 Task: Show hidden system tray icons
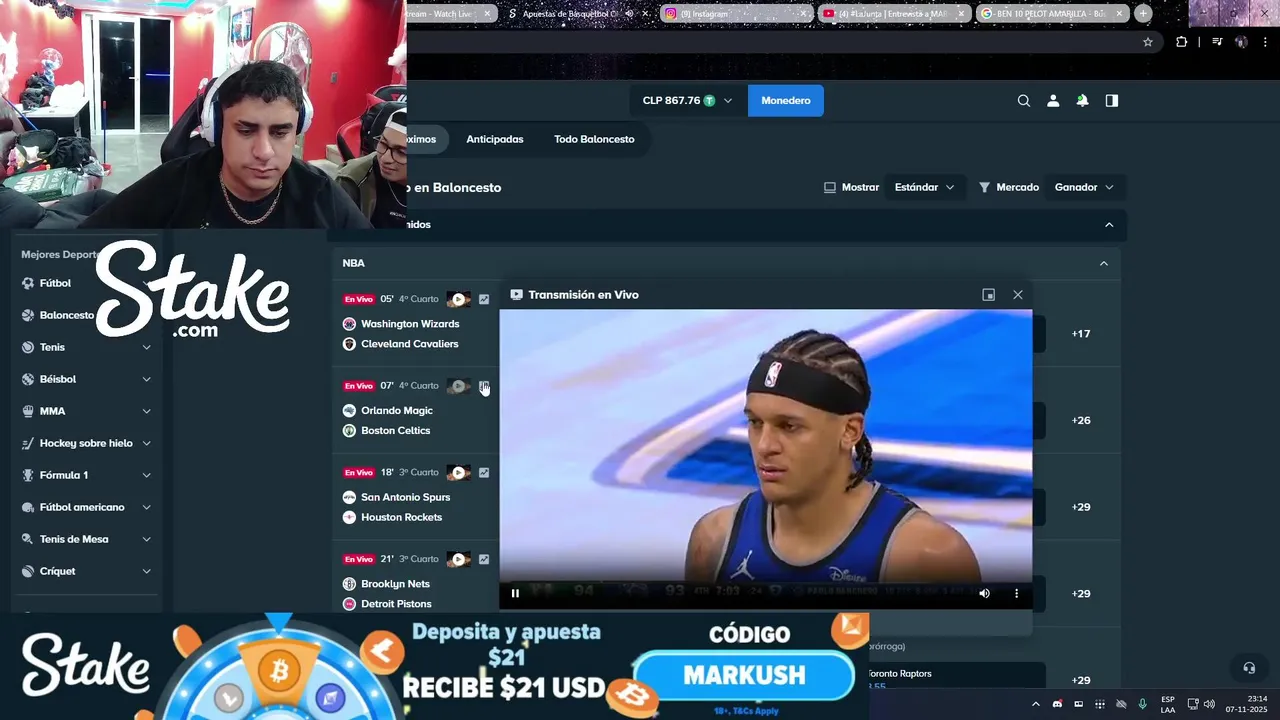click(x=1036, y=704)
